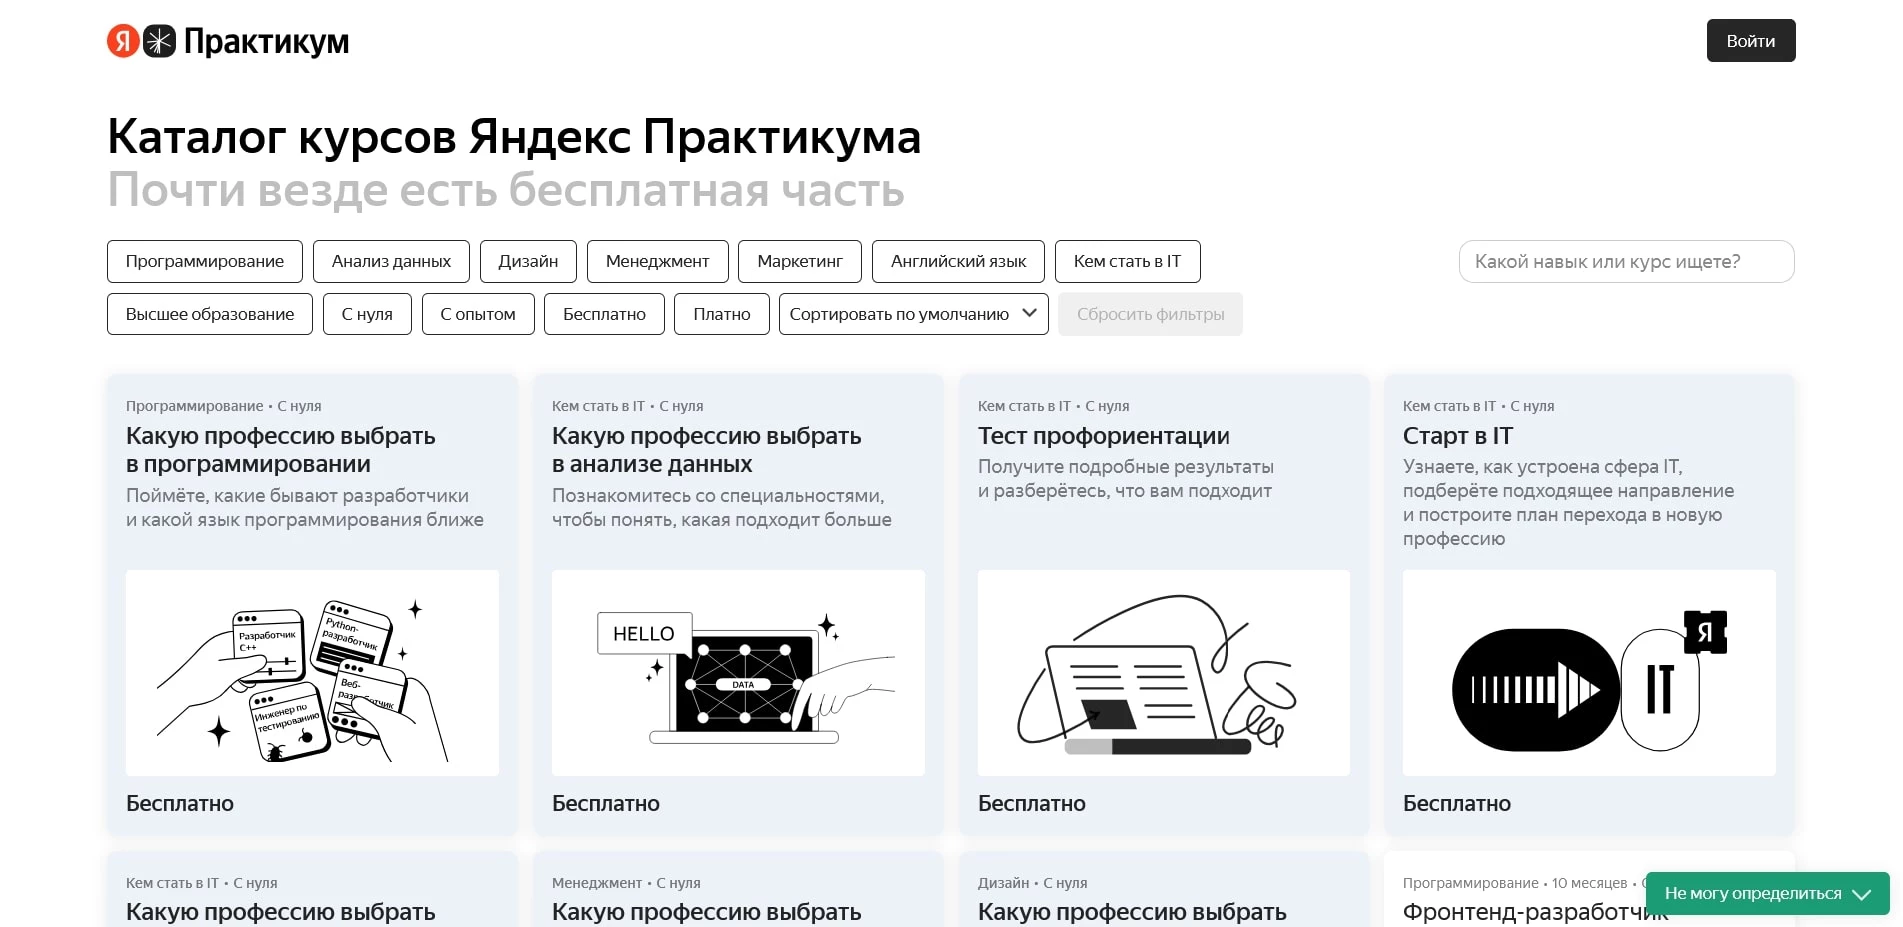
Task: Toggle the Программирование filter
Action: click(x=203, y=261)
